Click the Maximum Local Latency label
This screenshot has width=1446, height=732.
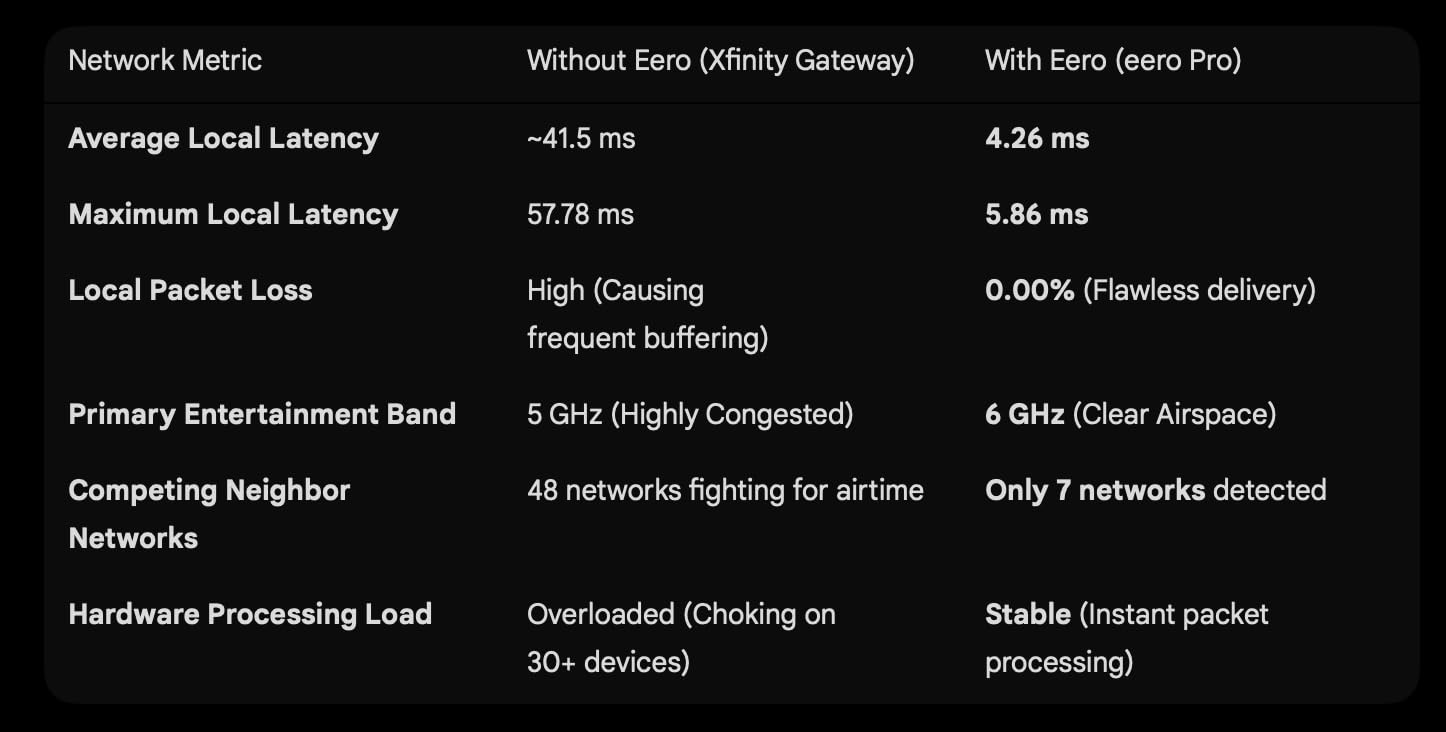tap(233, 214)
